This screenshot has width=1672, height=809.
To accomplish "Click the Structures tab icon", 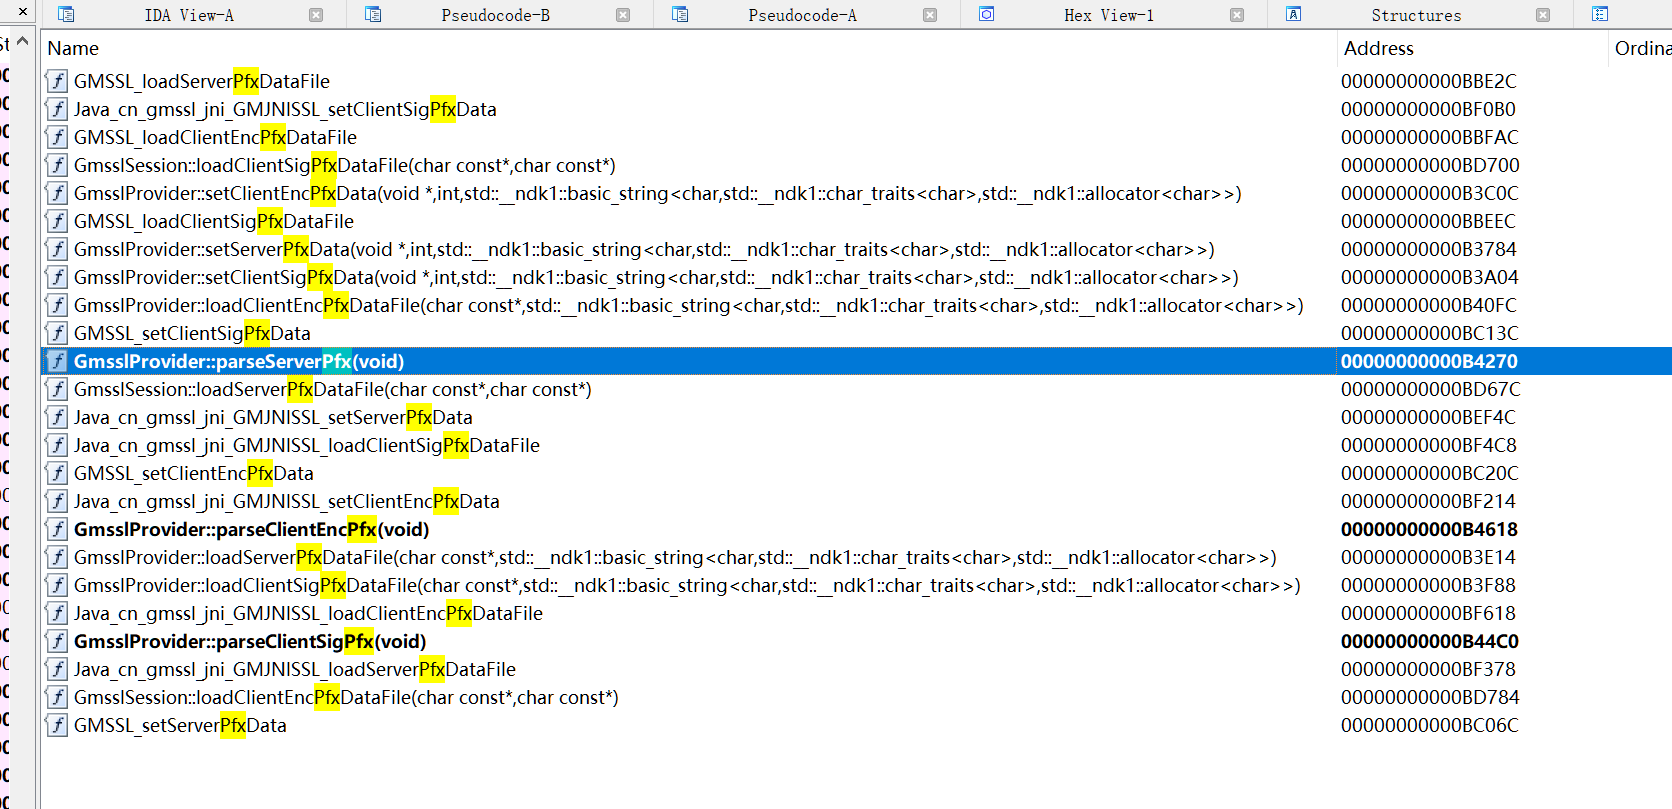I will pos(1293,15).
